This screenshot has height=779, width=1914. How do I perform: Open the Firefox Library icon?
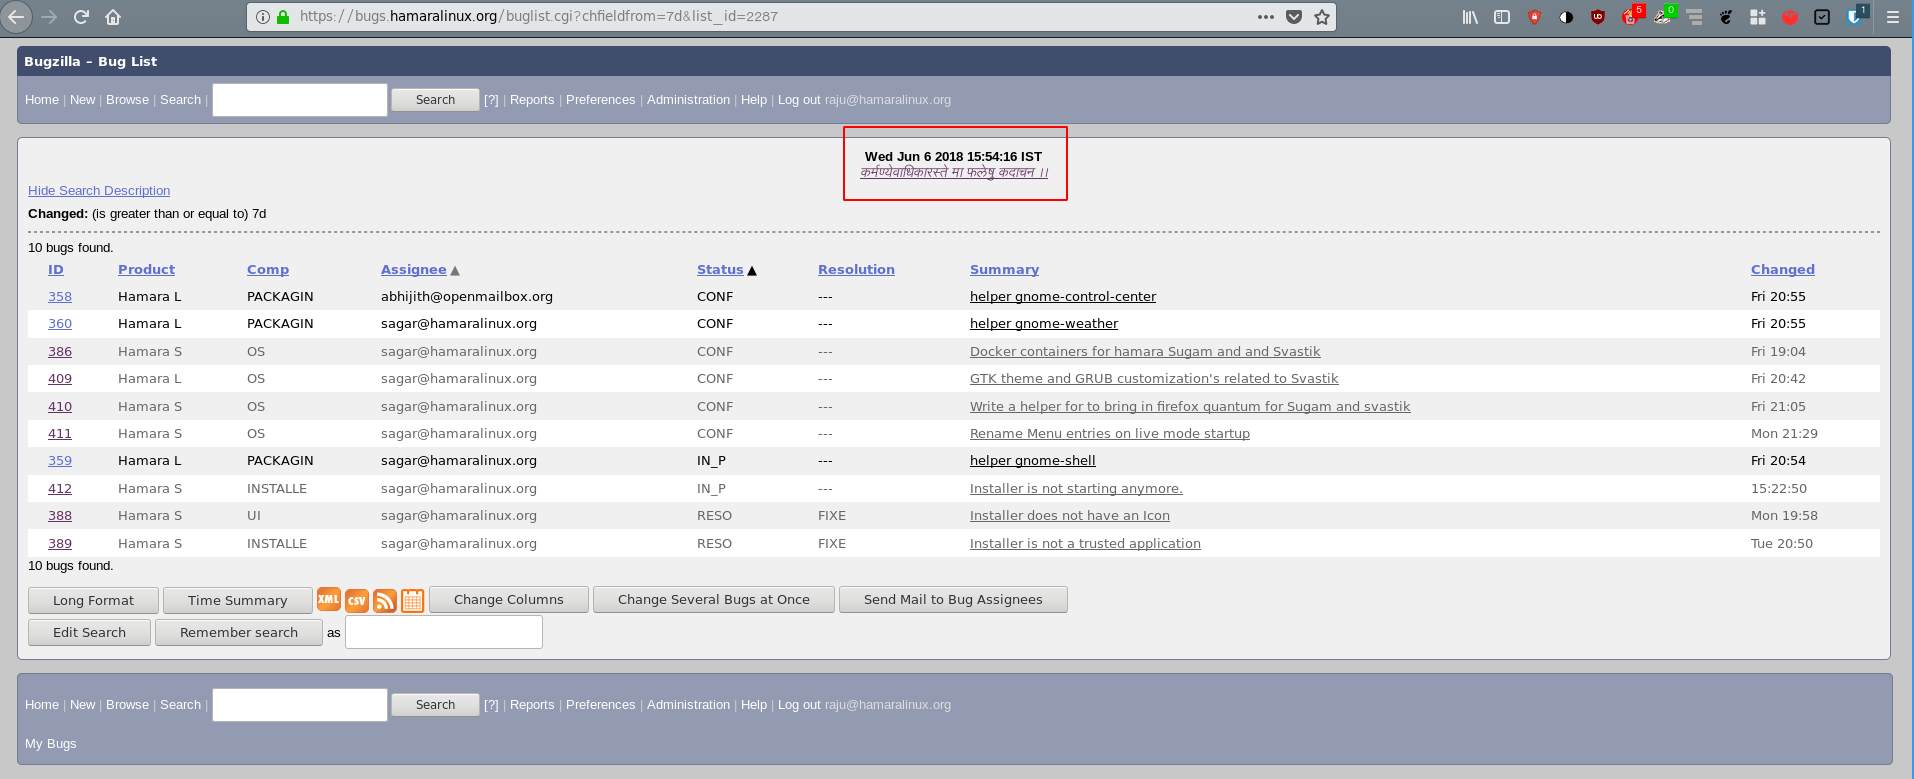pyautogui.click(x=1470, y=17)
